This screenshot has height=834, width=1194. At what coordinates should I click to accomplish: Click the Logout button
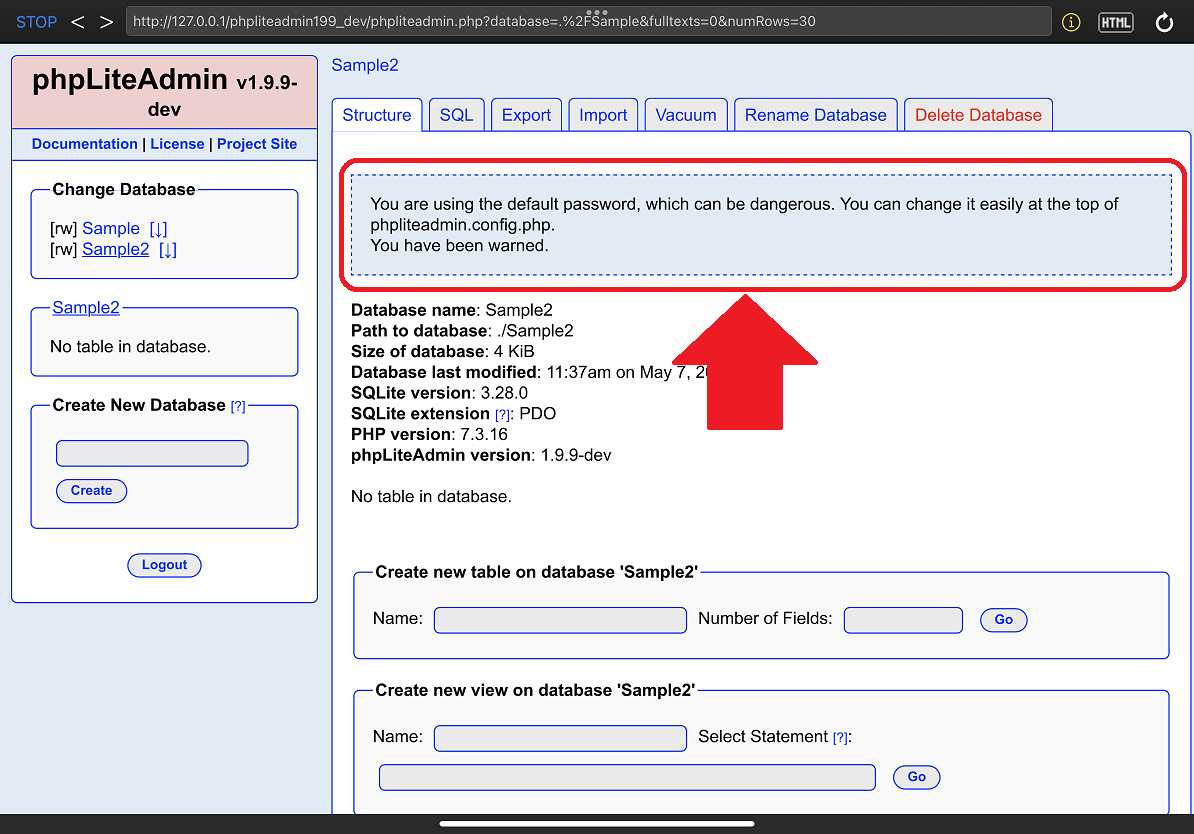coord(164,565)
